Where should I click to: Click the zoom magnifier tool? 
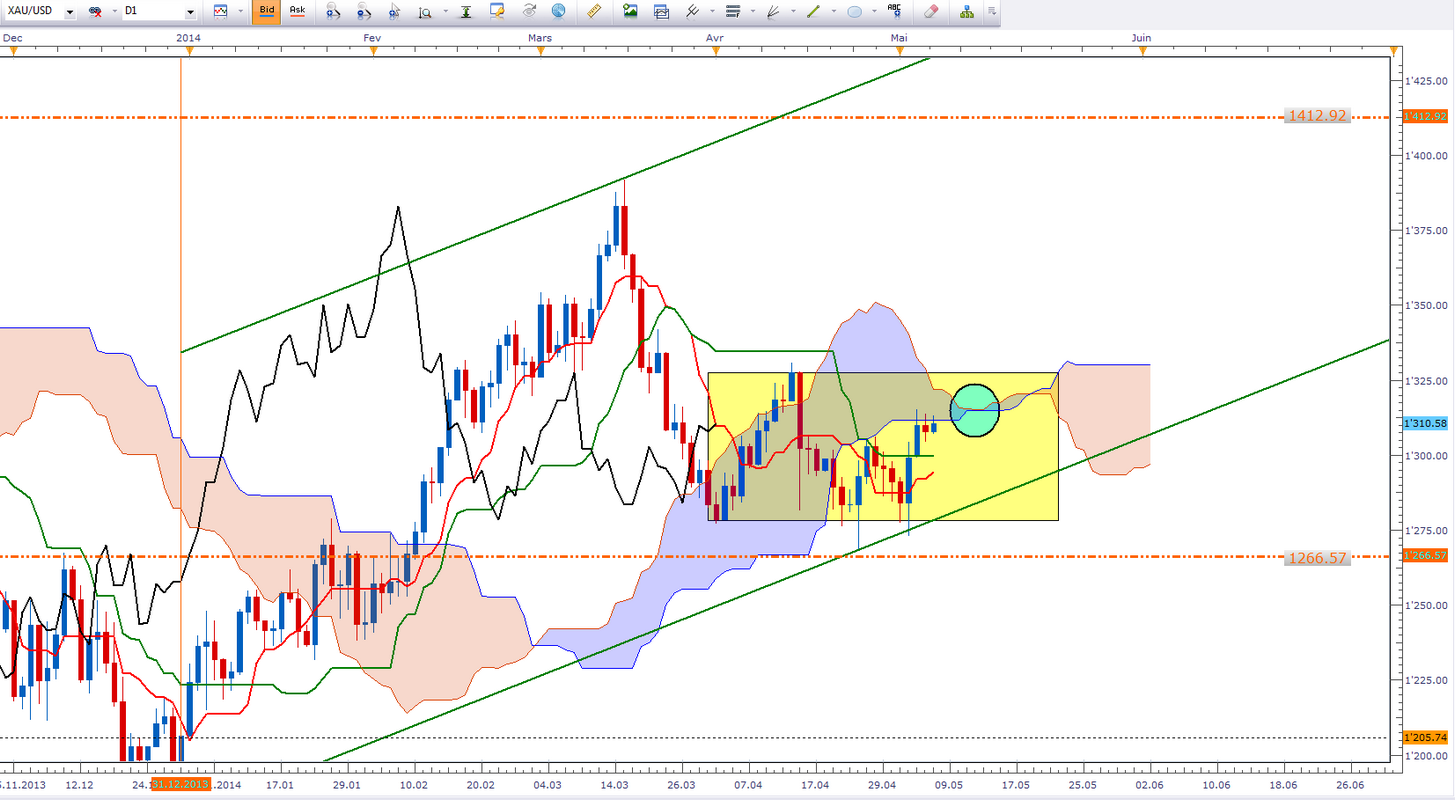425,12
